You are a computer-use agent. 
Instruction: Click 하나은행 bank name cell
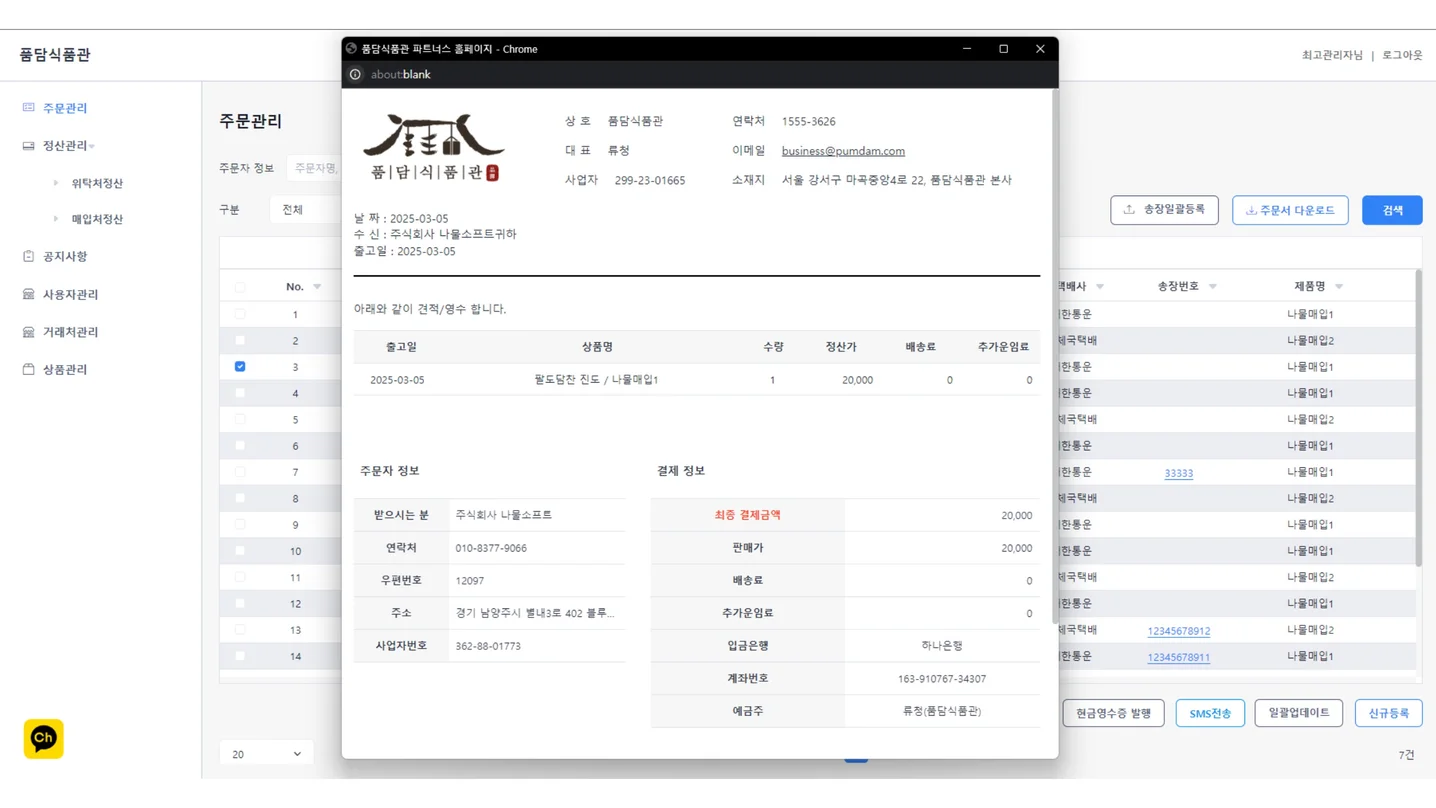[942, 646]
